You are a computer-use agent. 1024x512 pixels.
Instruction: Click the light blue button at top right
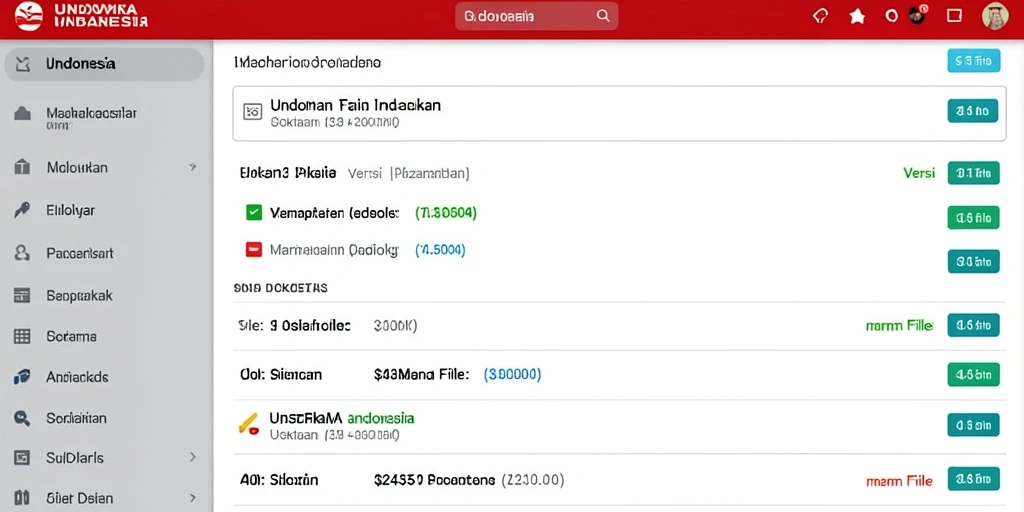(973, 61)
